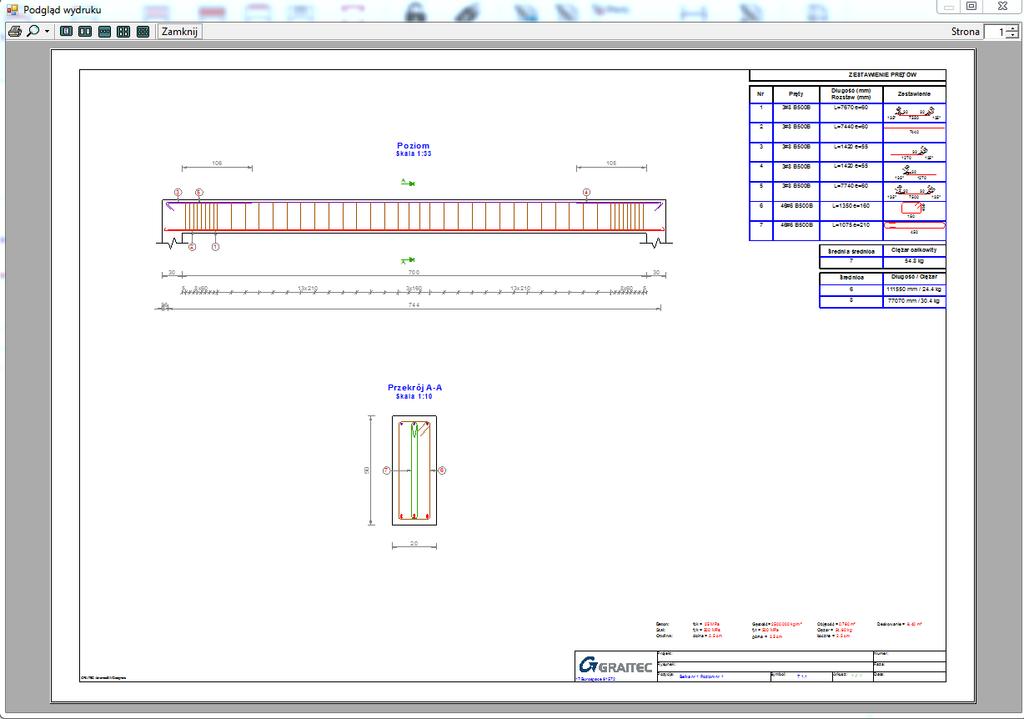This screenshot has height=719, width=1024.
Task: Click the '20' width dimension under the section
Action: point(414,543)
